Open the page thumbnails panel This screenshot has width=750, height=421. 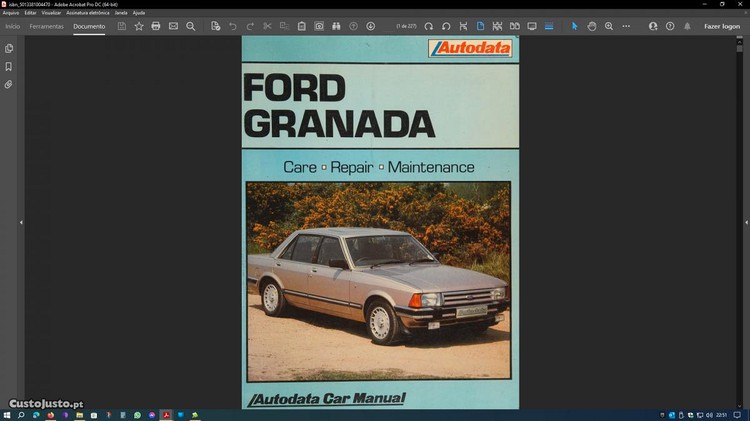tap(9, 48)
